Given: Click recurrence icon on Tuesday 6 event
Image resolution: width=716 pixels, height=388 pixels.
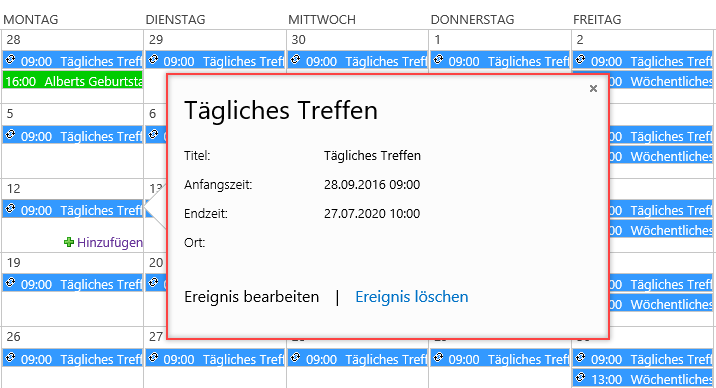Looking at the screenshot, I should (x=153, y=135).
